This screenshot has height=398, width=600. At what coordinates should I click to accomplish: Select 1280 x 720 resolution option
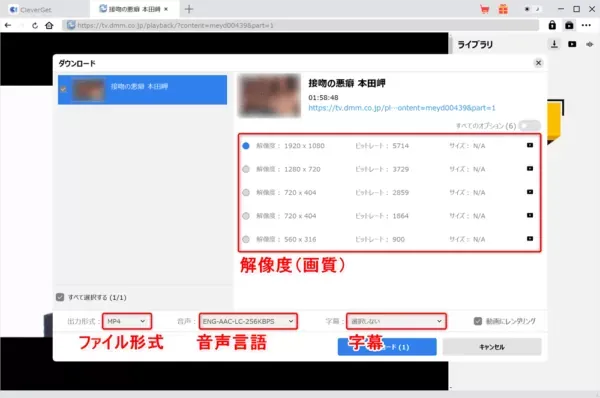[246, 169]
